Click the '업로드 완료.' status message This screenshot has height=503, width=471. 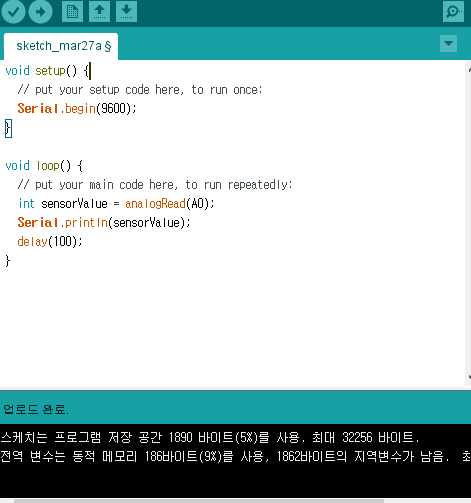(36, 409)
